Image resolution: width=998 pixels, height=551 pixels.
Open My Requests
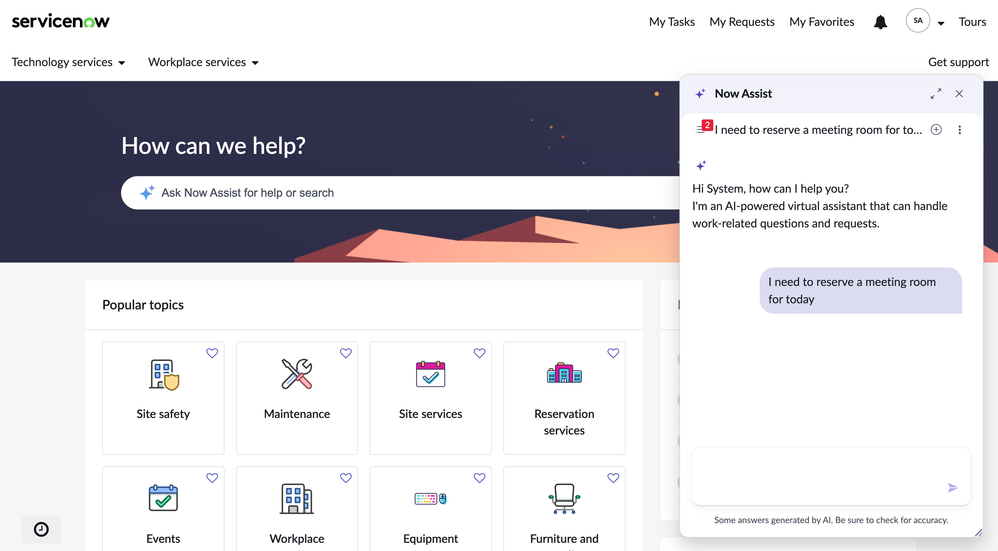(x=741, y=22)
